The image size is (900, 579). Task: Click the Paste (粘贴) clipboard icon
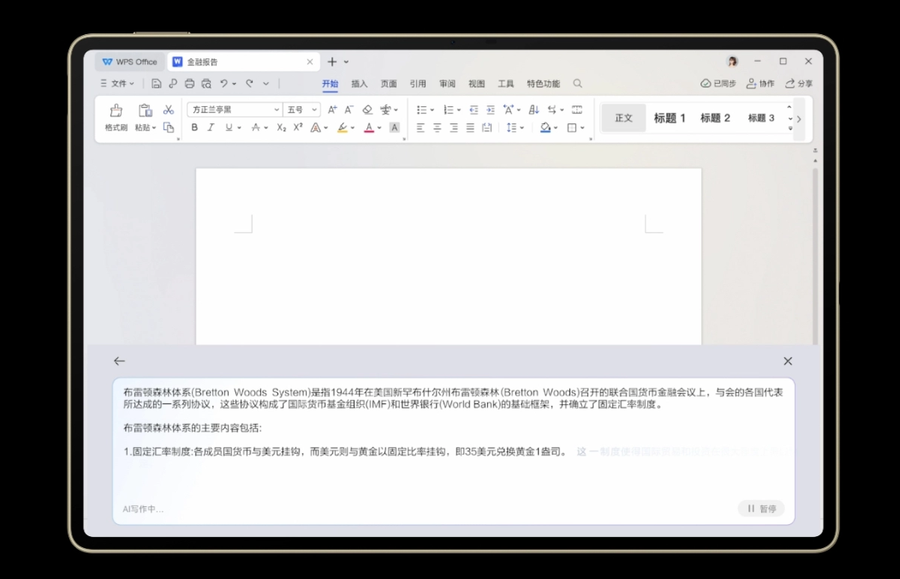[145, 110]
